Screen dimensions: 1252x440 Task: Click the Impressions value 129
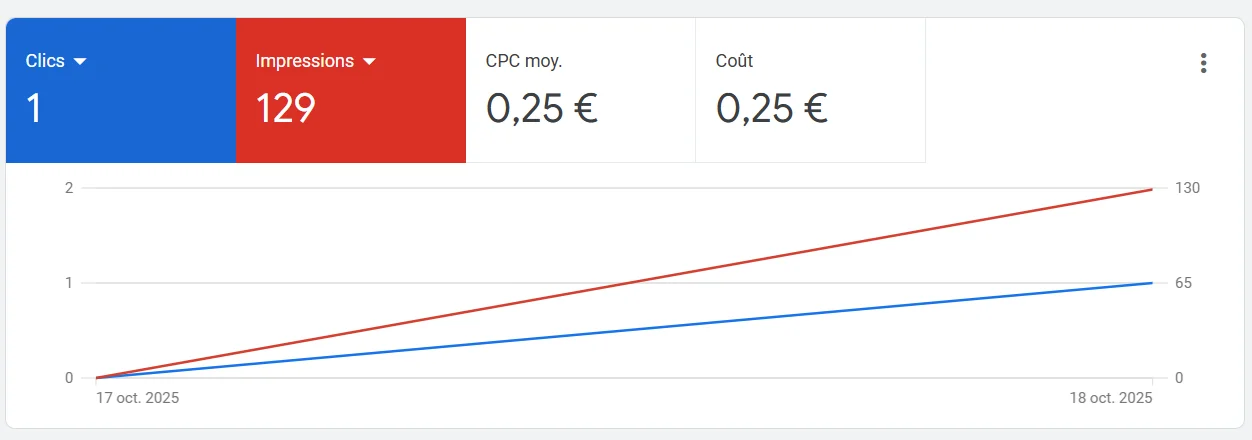285,108
